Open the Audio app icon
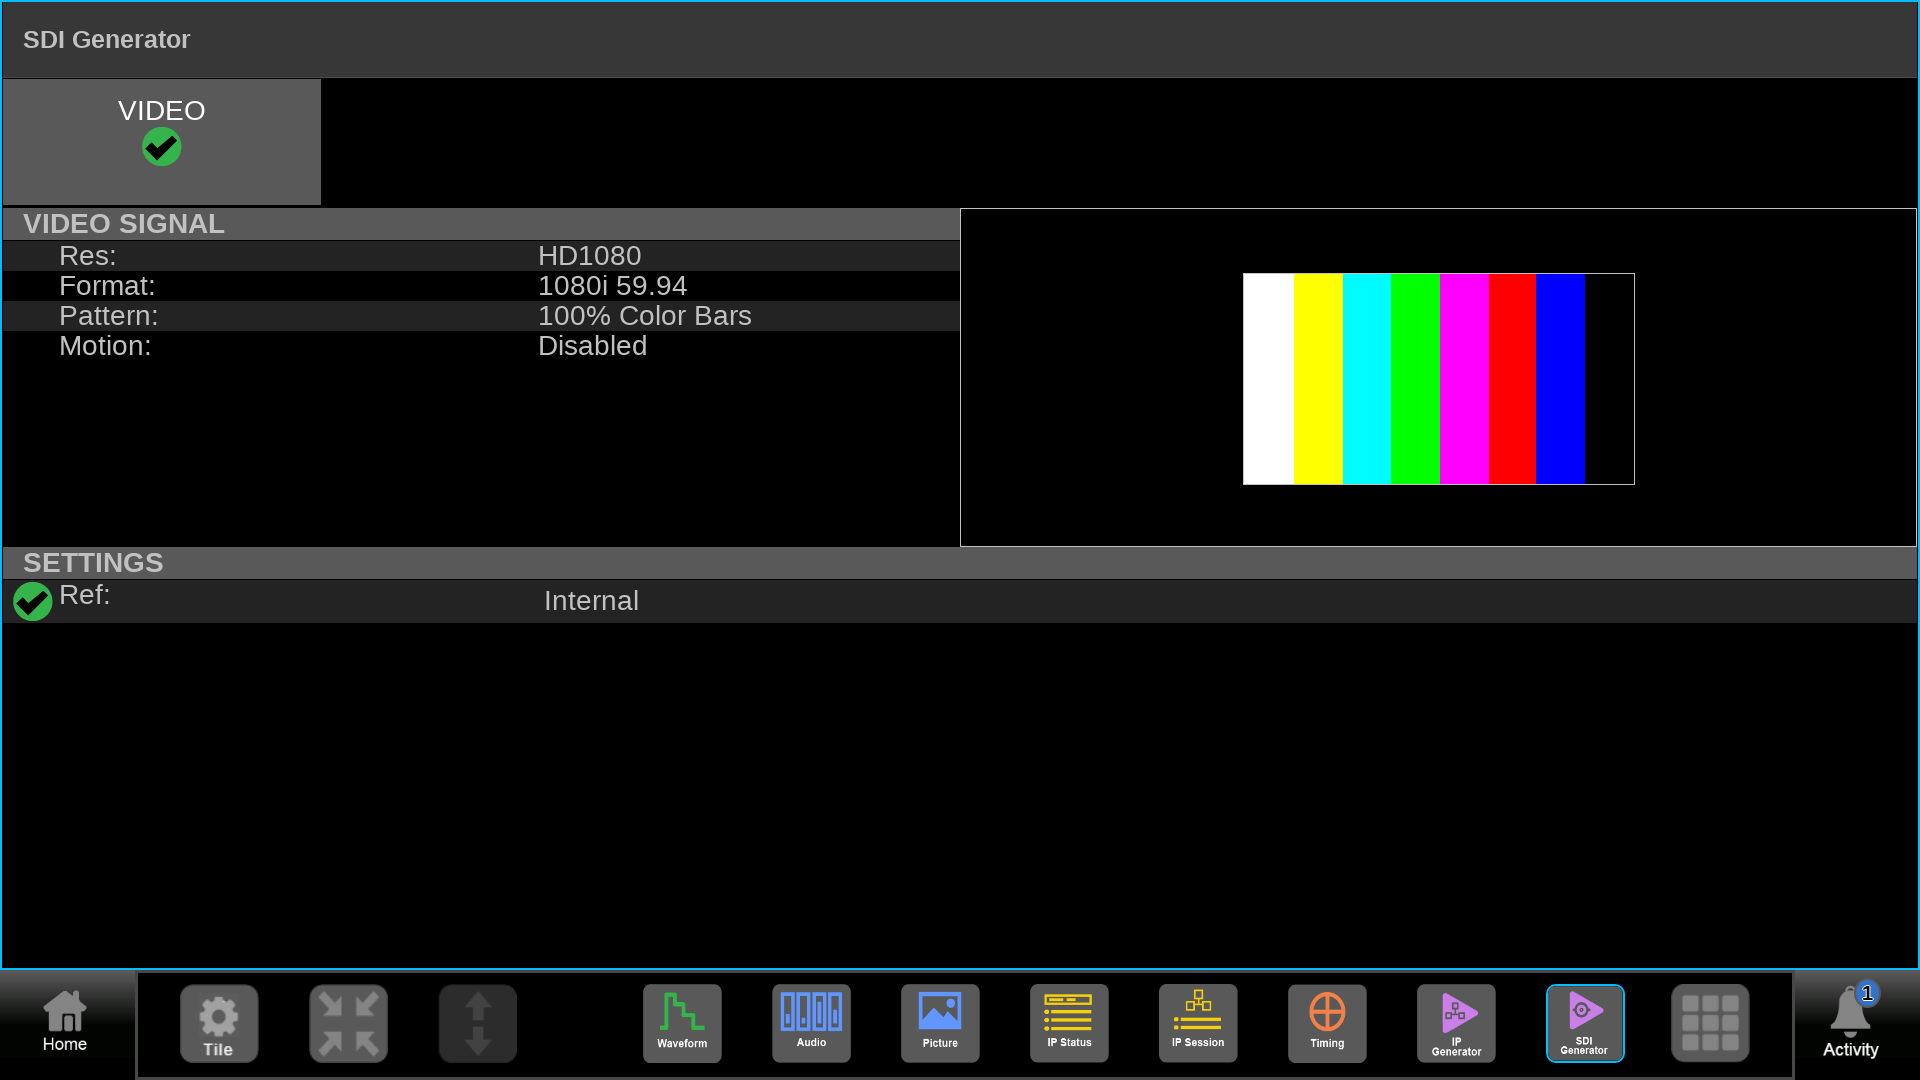 (x=811, y=1023)
